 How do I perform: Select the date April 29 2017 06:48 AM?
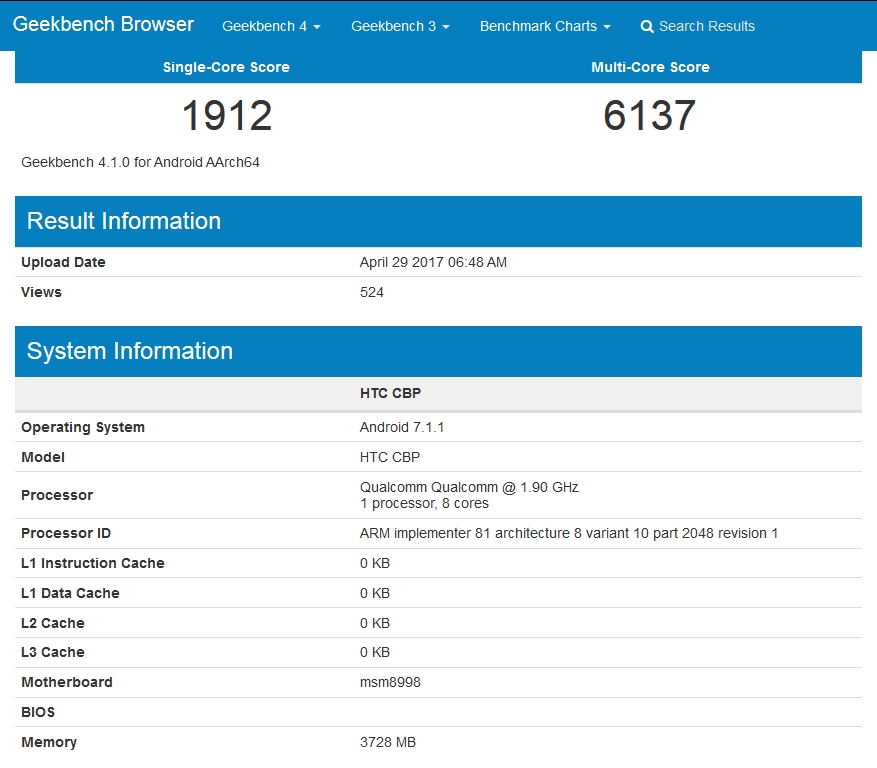point(433,262)
